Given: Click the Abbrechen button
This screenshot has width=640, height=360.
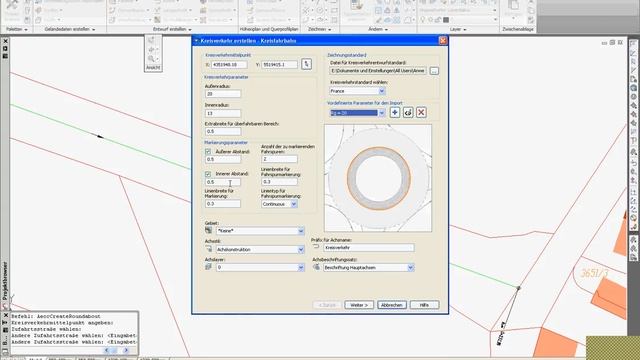Looking at the screenshot, I should [391, 305].
